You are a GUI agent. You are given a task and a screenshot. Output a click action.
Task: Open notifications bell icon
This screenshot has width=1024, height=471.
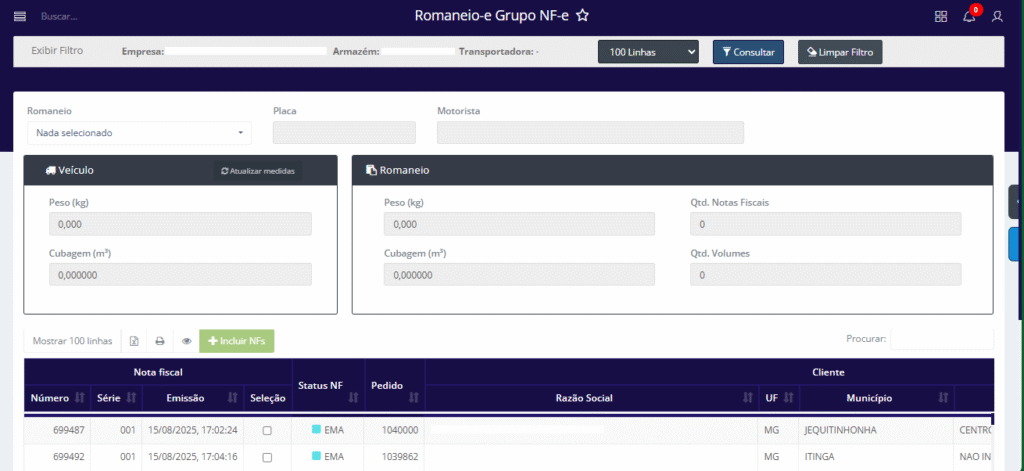tap(969, 16)
